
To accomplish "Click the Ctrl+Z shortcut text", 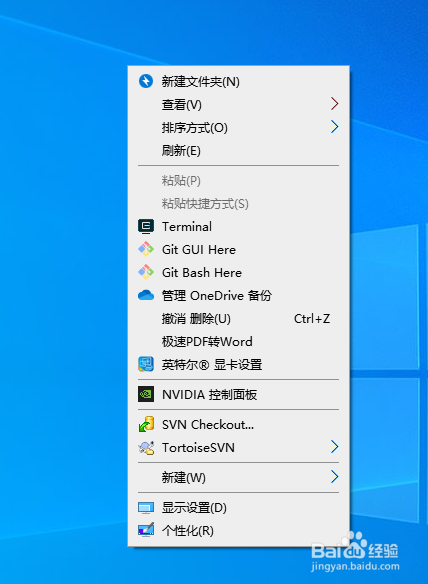I will click(312, 319).
